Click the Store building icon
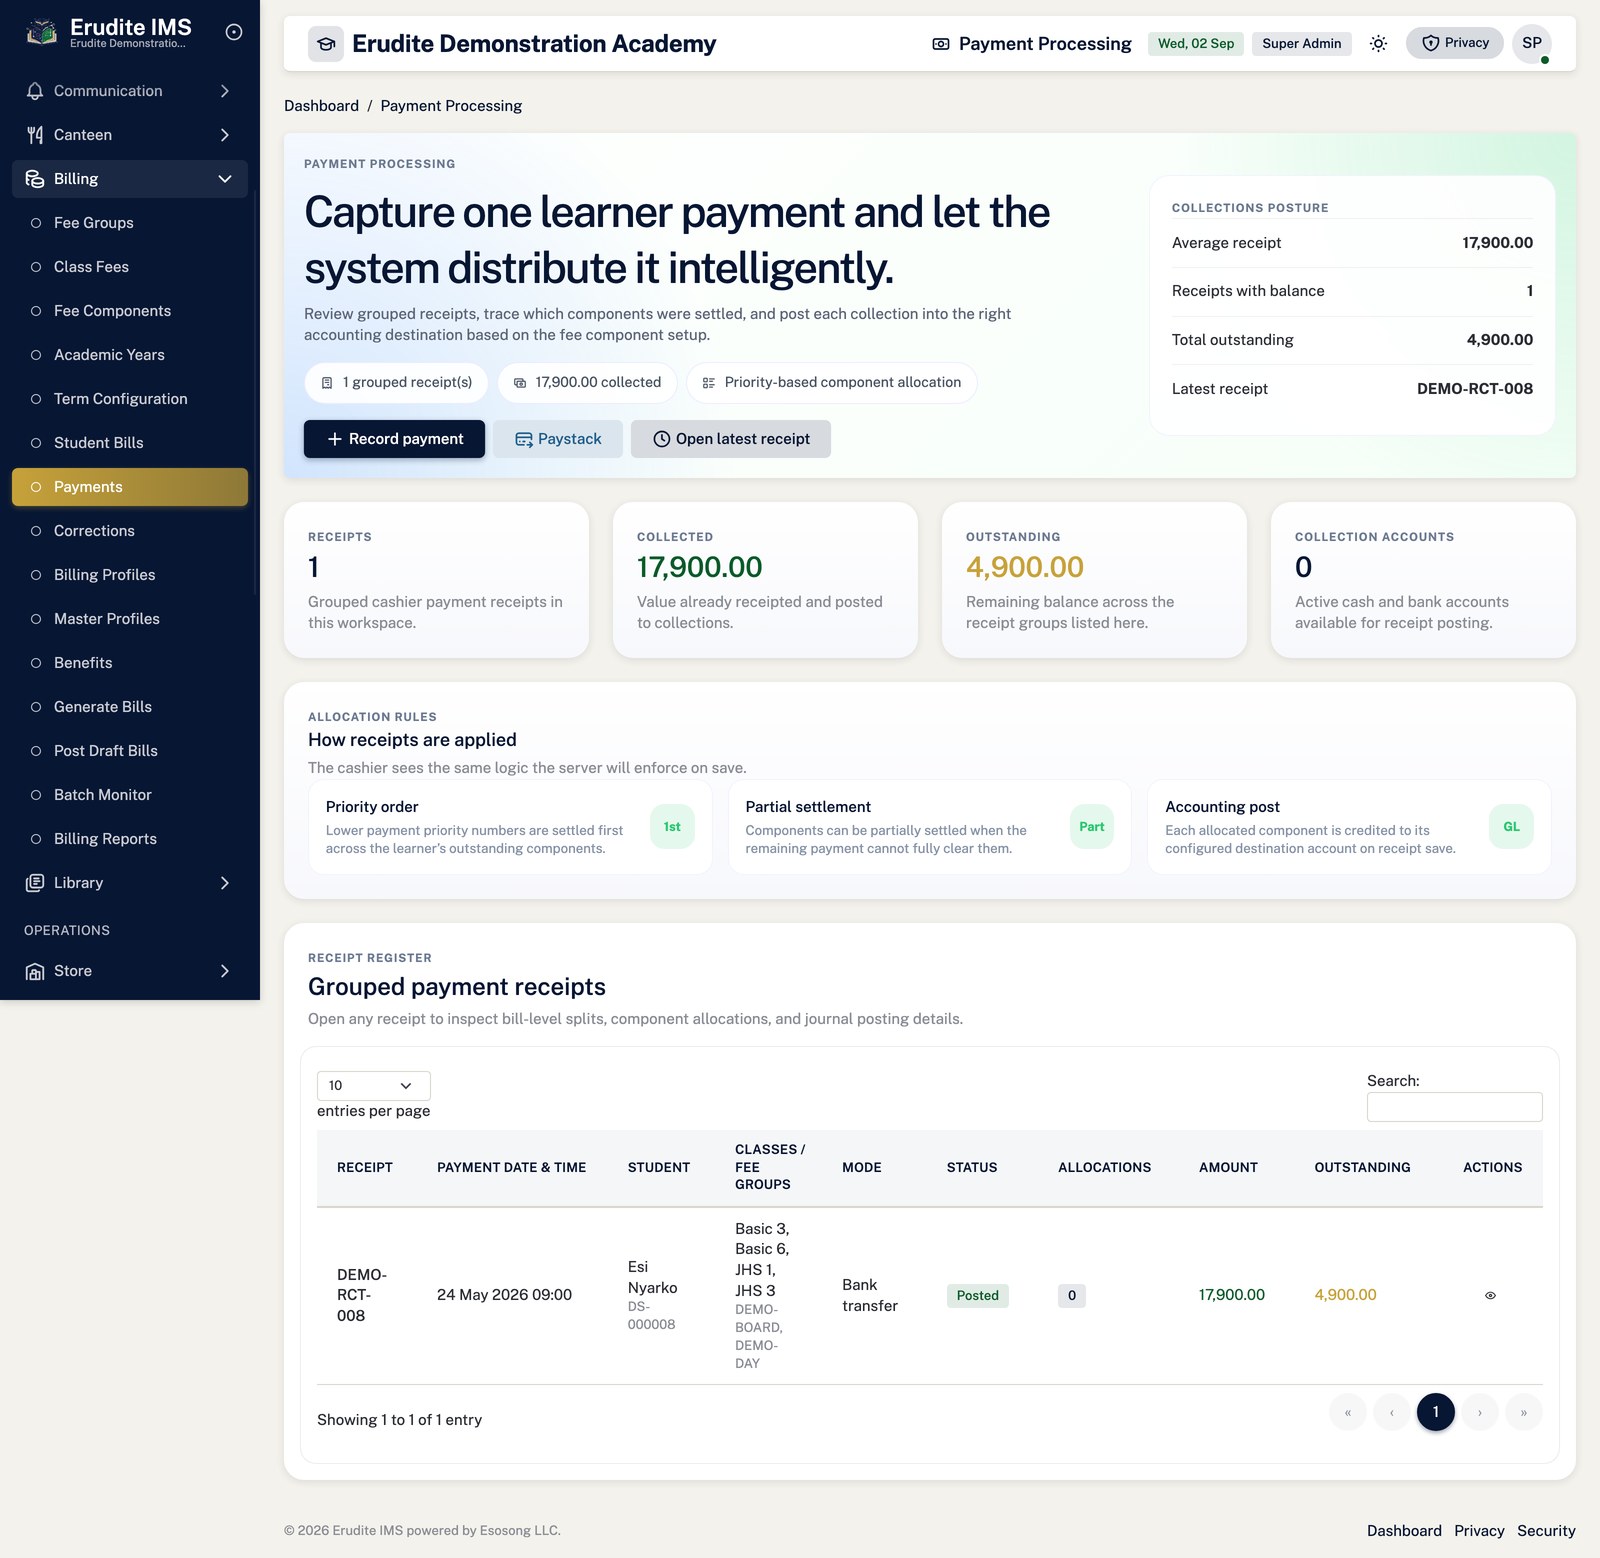The width and height of the screenshot is (1600, 1558). [x=35, y=971]
